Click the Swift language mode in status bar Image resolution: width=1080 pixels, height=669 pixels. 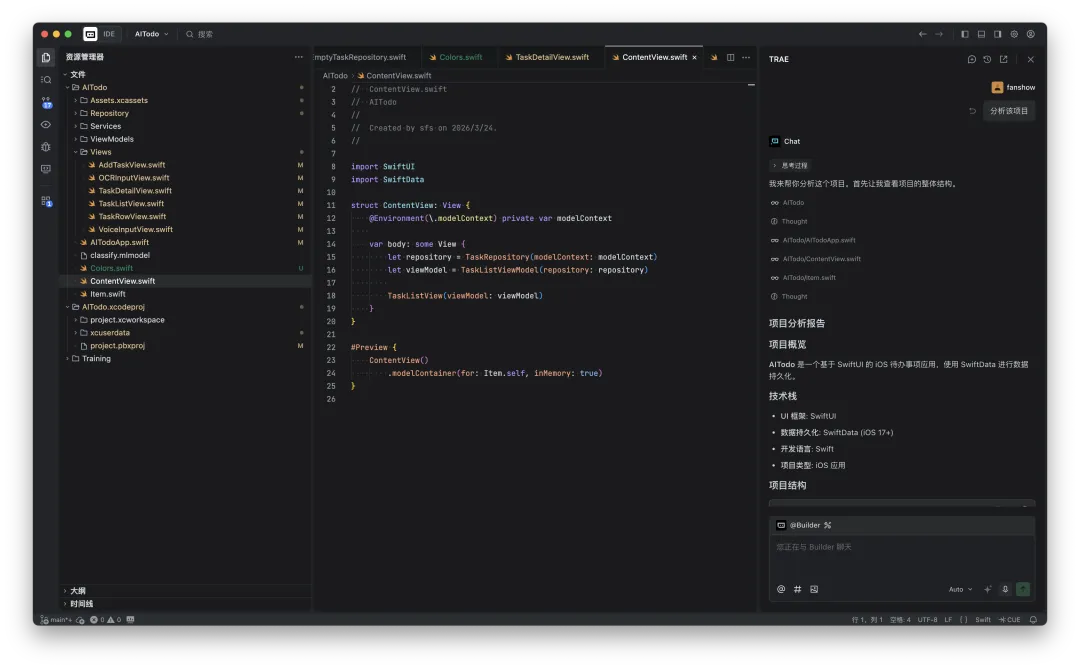pyautogui.click(x=983, y=619)
